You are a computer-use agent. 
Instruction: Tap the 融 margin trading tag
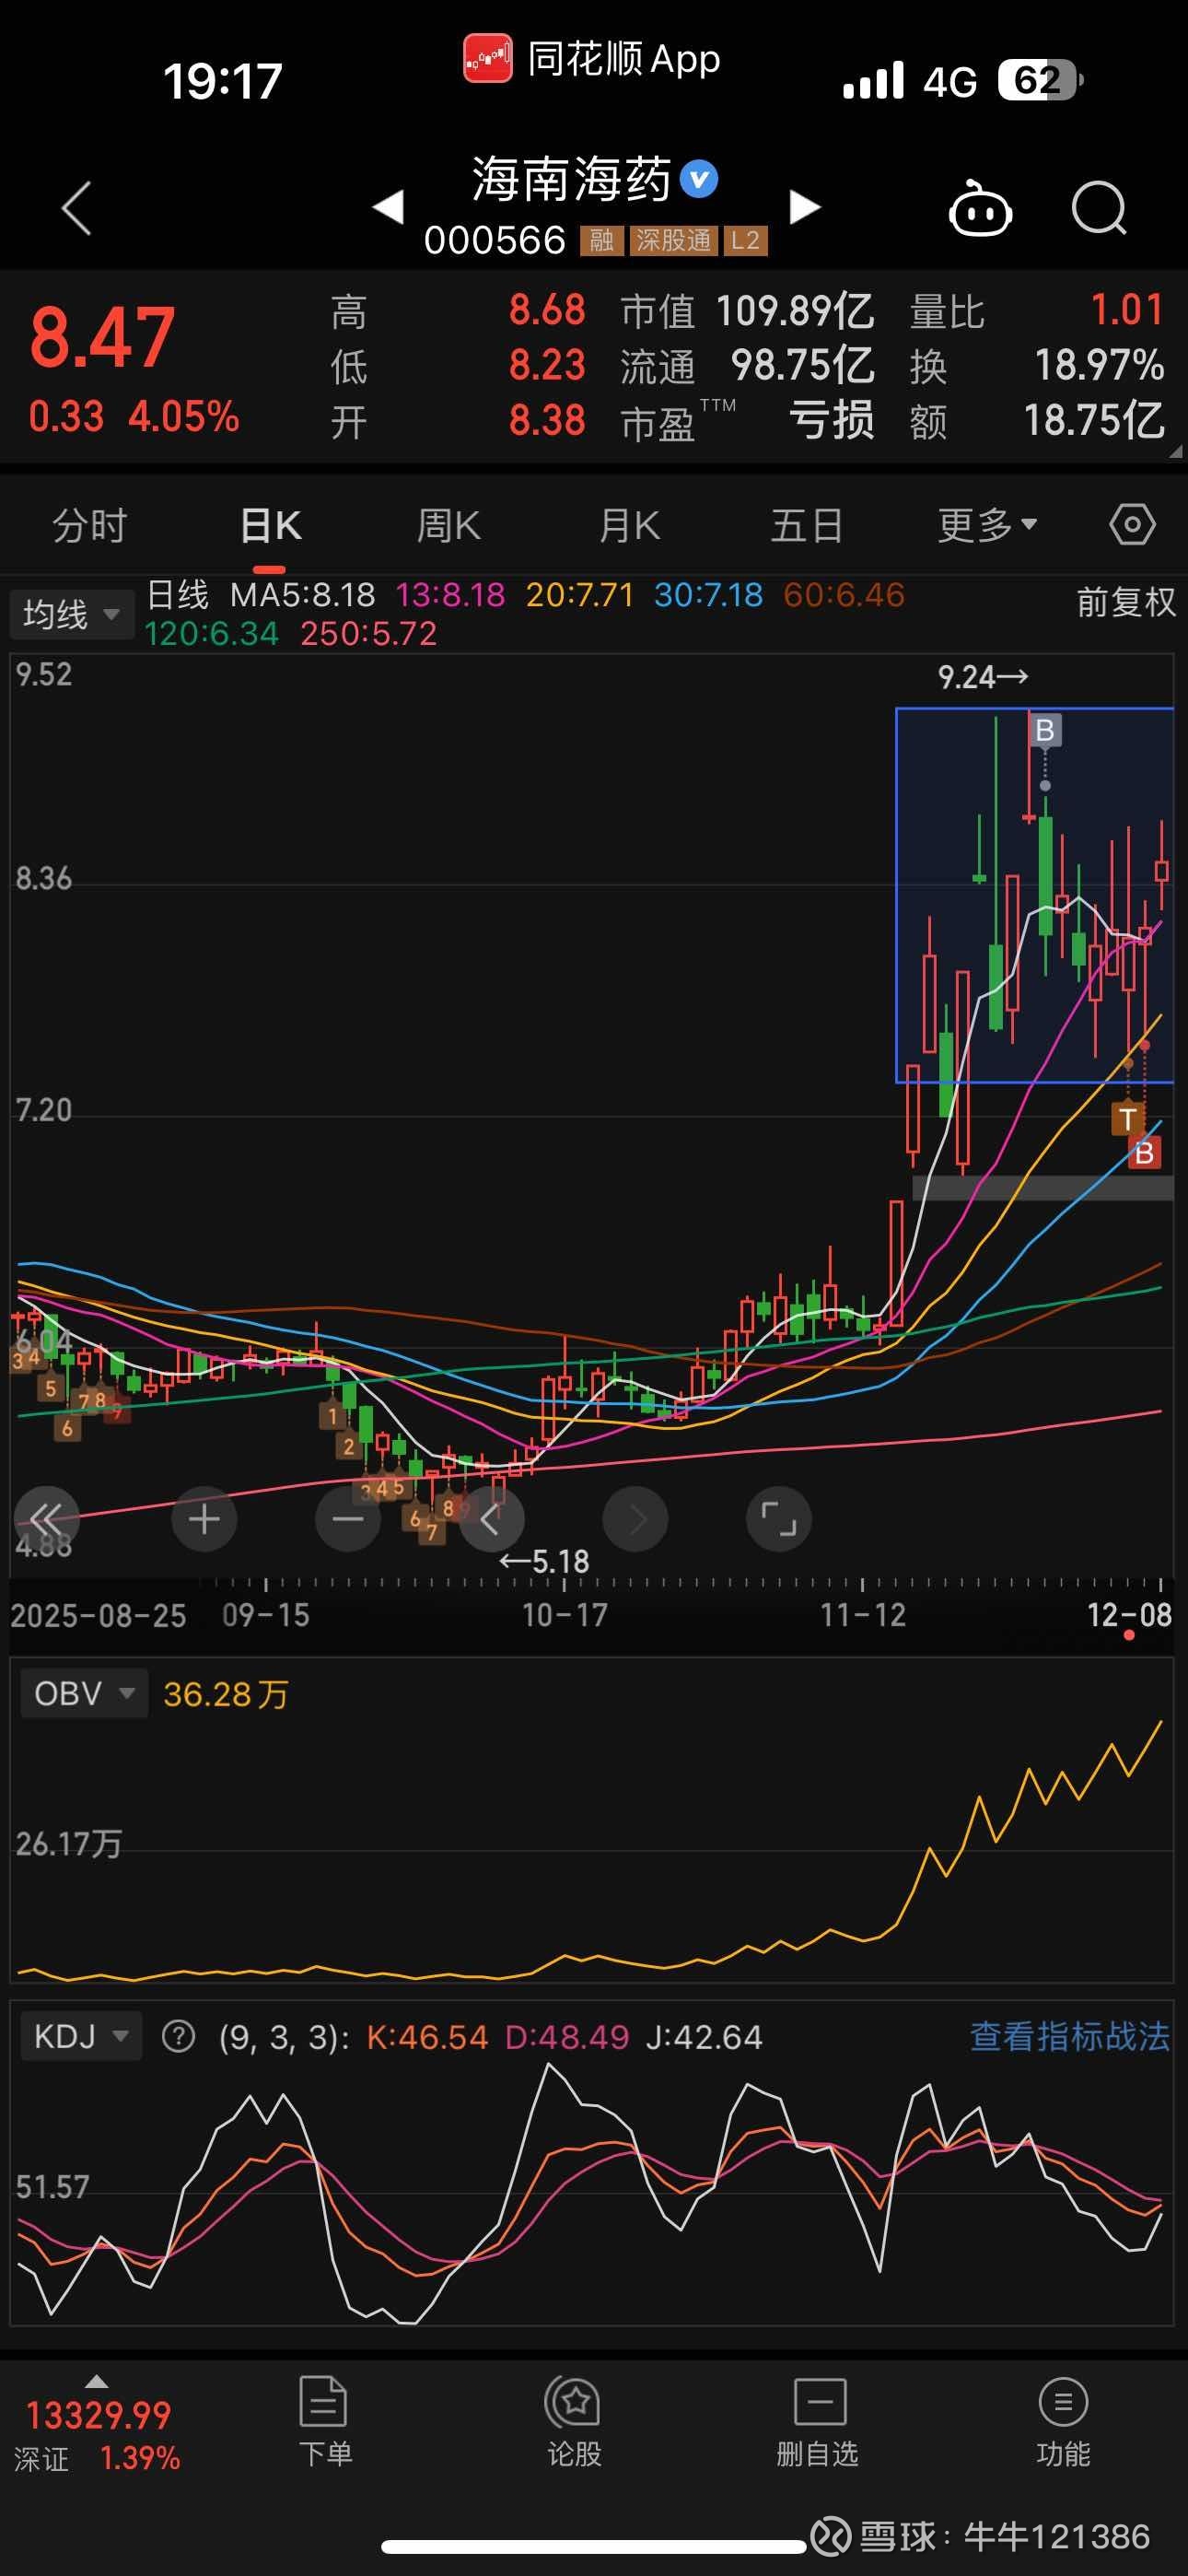coord(602,240)
